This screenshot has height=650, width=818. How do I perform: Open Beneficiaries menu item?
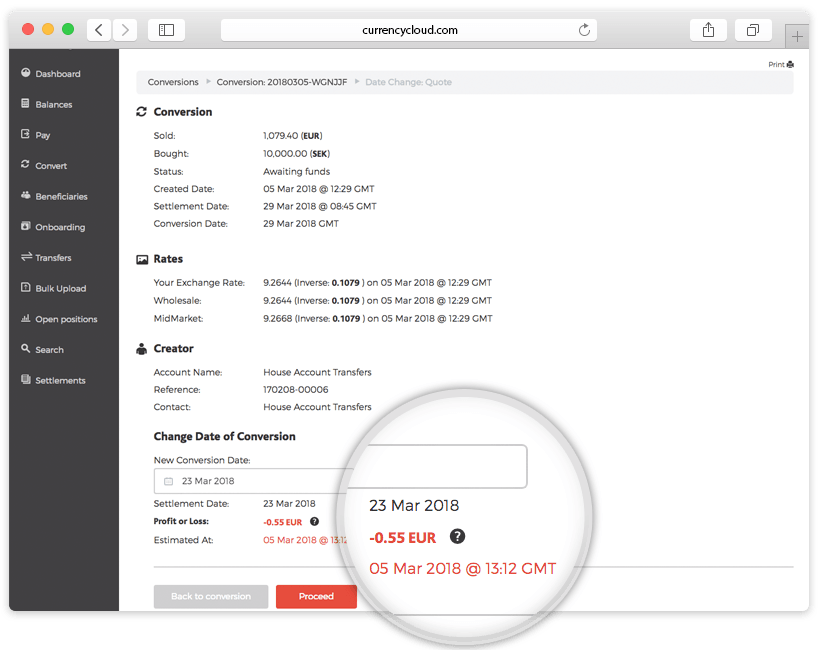click(62, 197)
